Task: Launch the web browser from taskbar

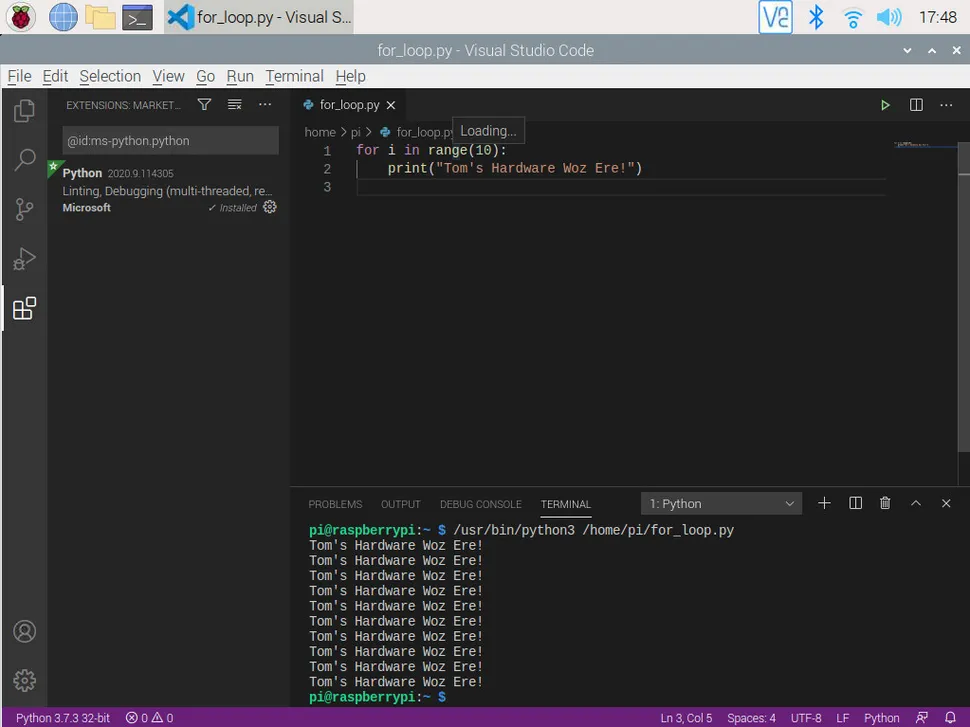Action: [63, 17]
